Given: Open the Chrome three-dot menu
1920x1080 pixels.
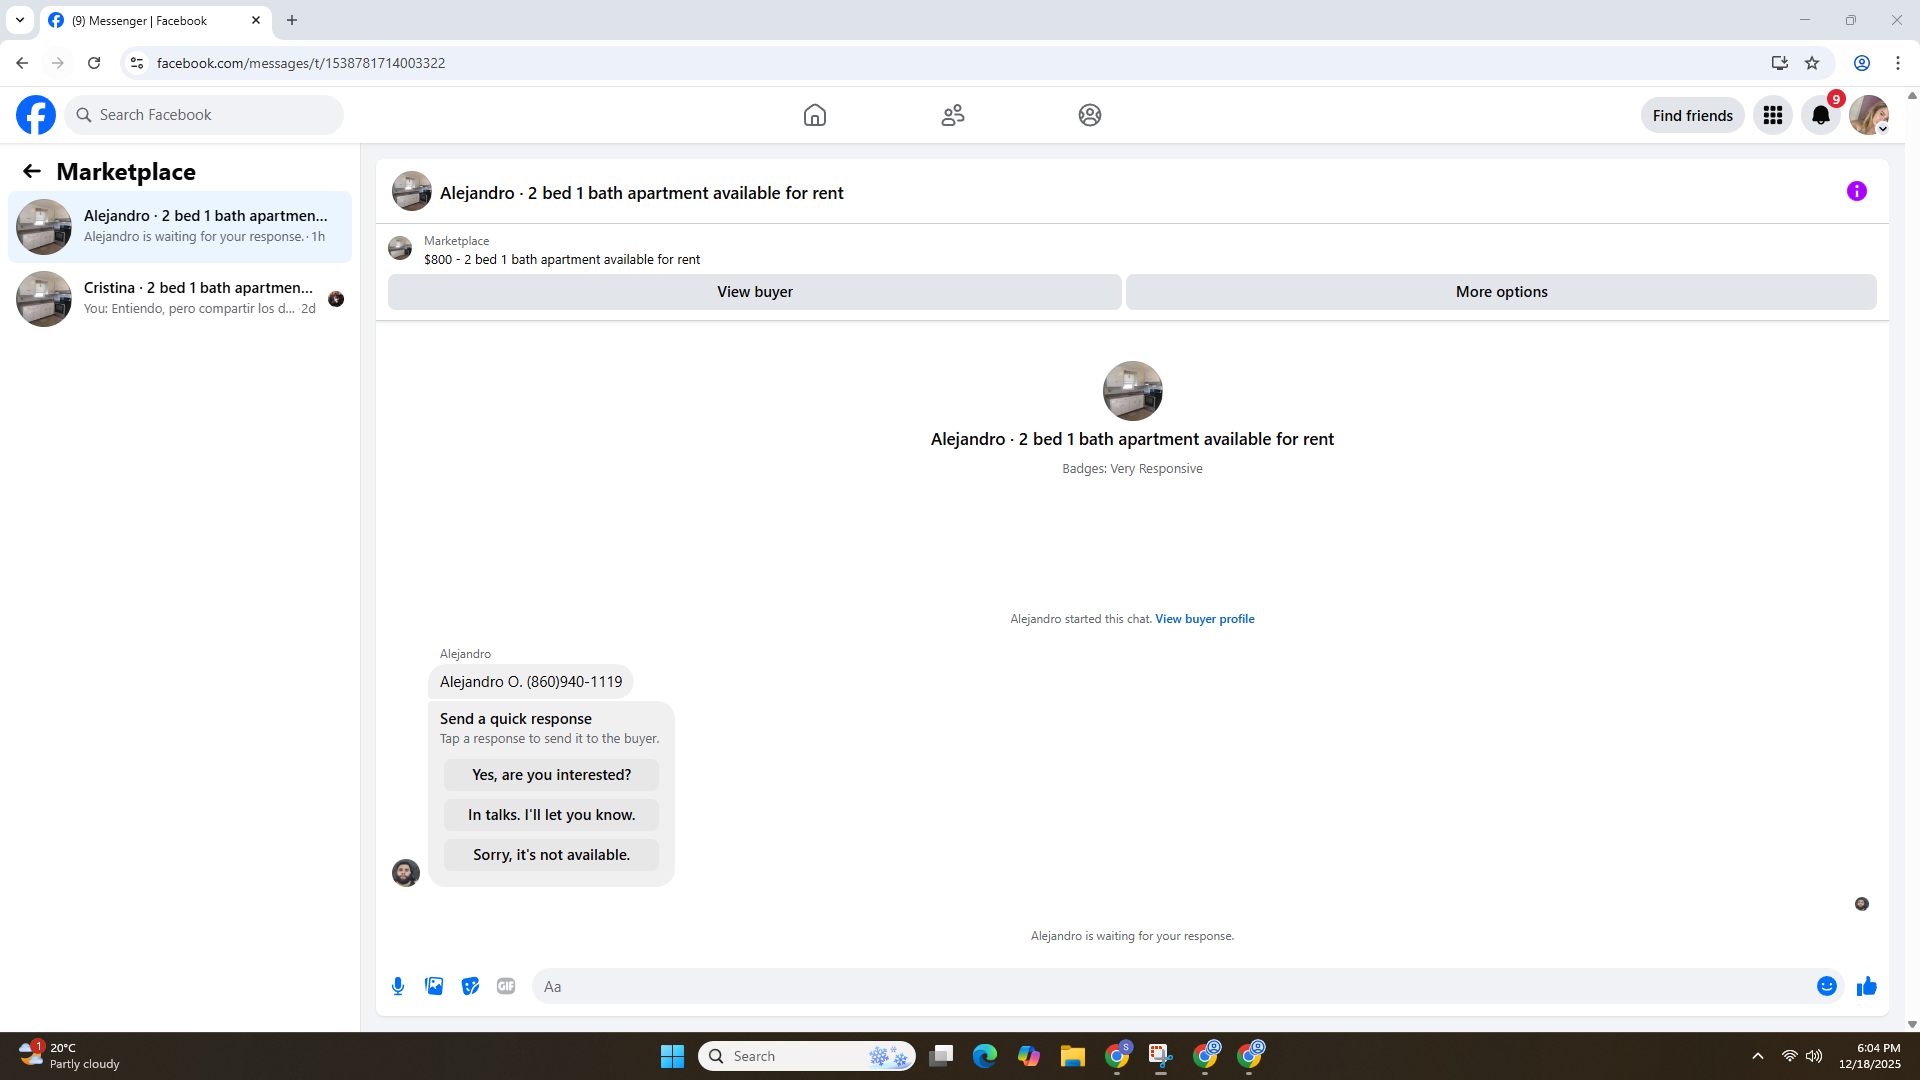Looking at the screenshot, I should tap(1898, 63).
